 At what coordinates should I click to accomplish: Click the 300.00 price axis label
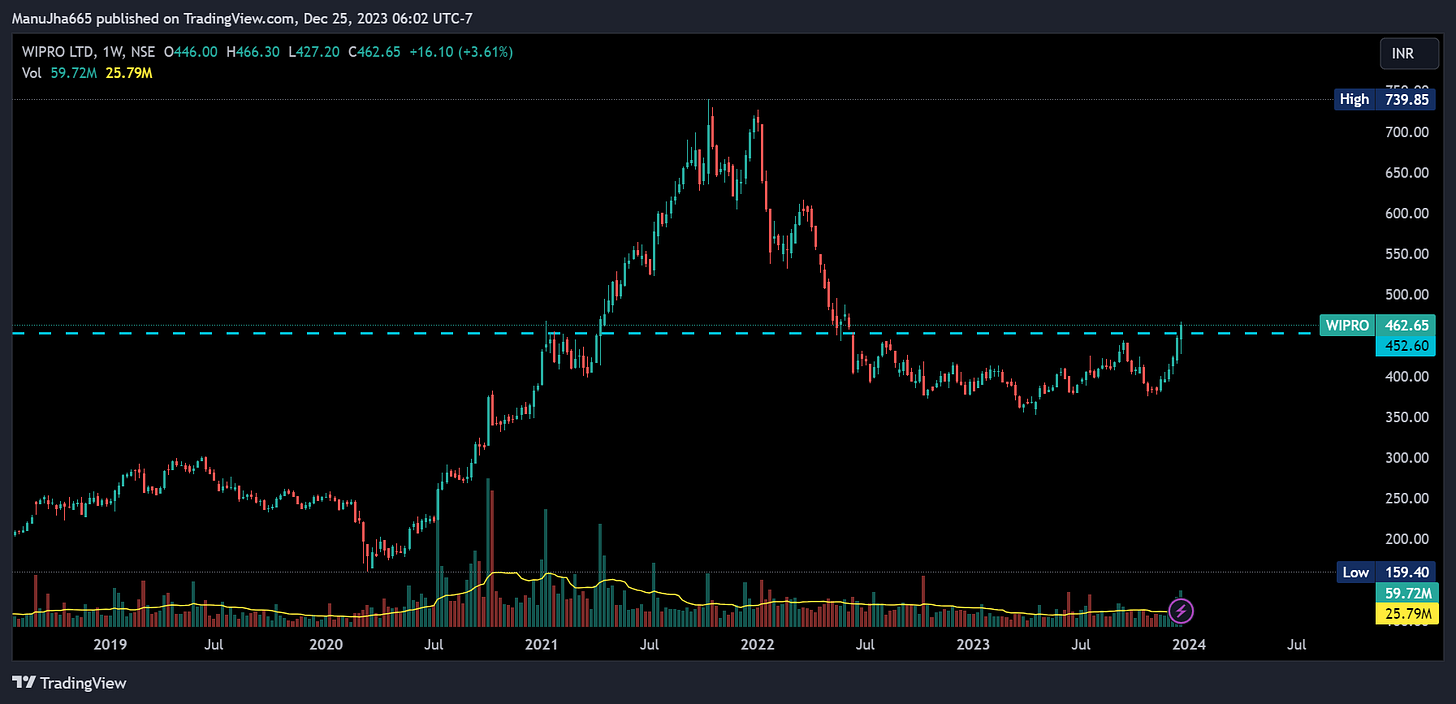coord(1405,457)
